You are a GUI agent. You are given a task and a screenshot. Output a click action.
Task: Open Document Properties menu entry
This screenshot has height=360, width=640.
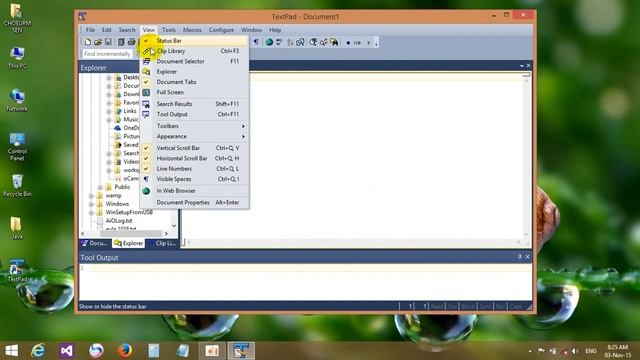(194, 202)
